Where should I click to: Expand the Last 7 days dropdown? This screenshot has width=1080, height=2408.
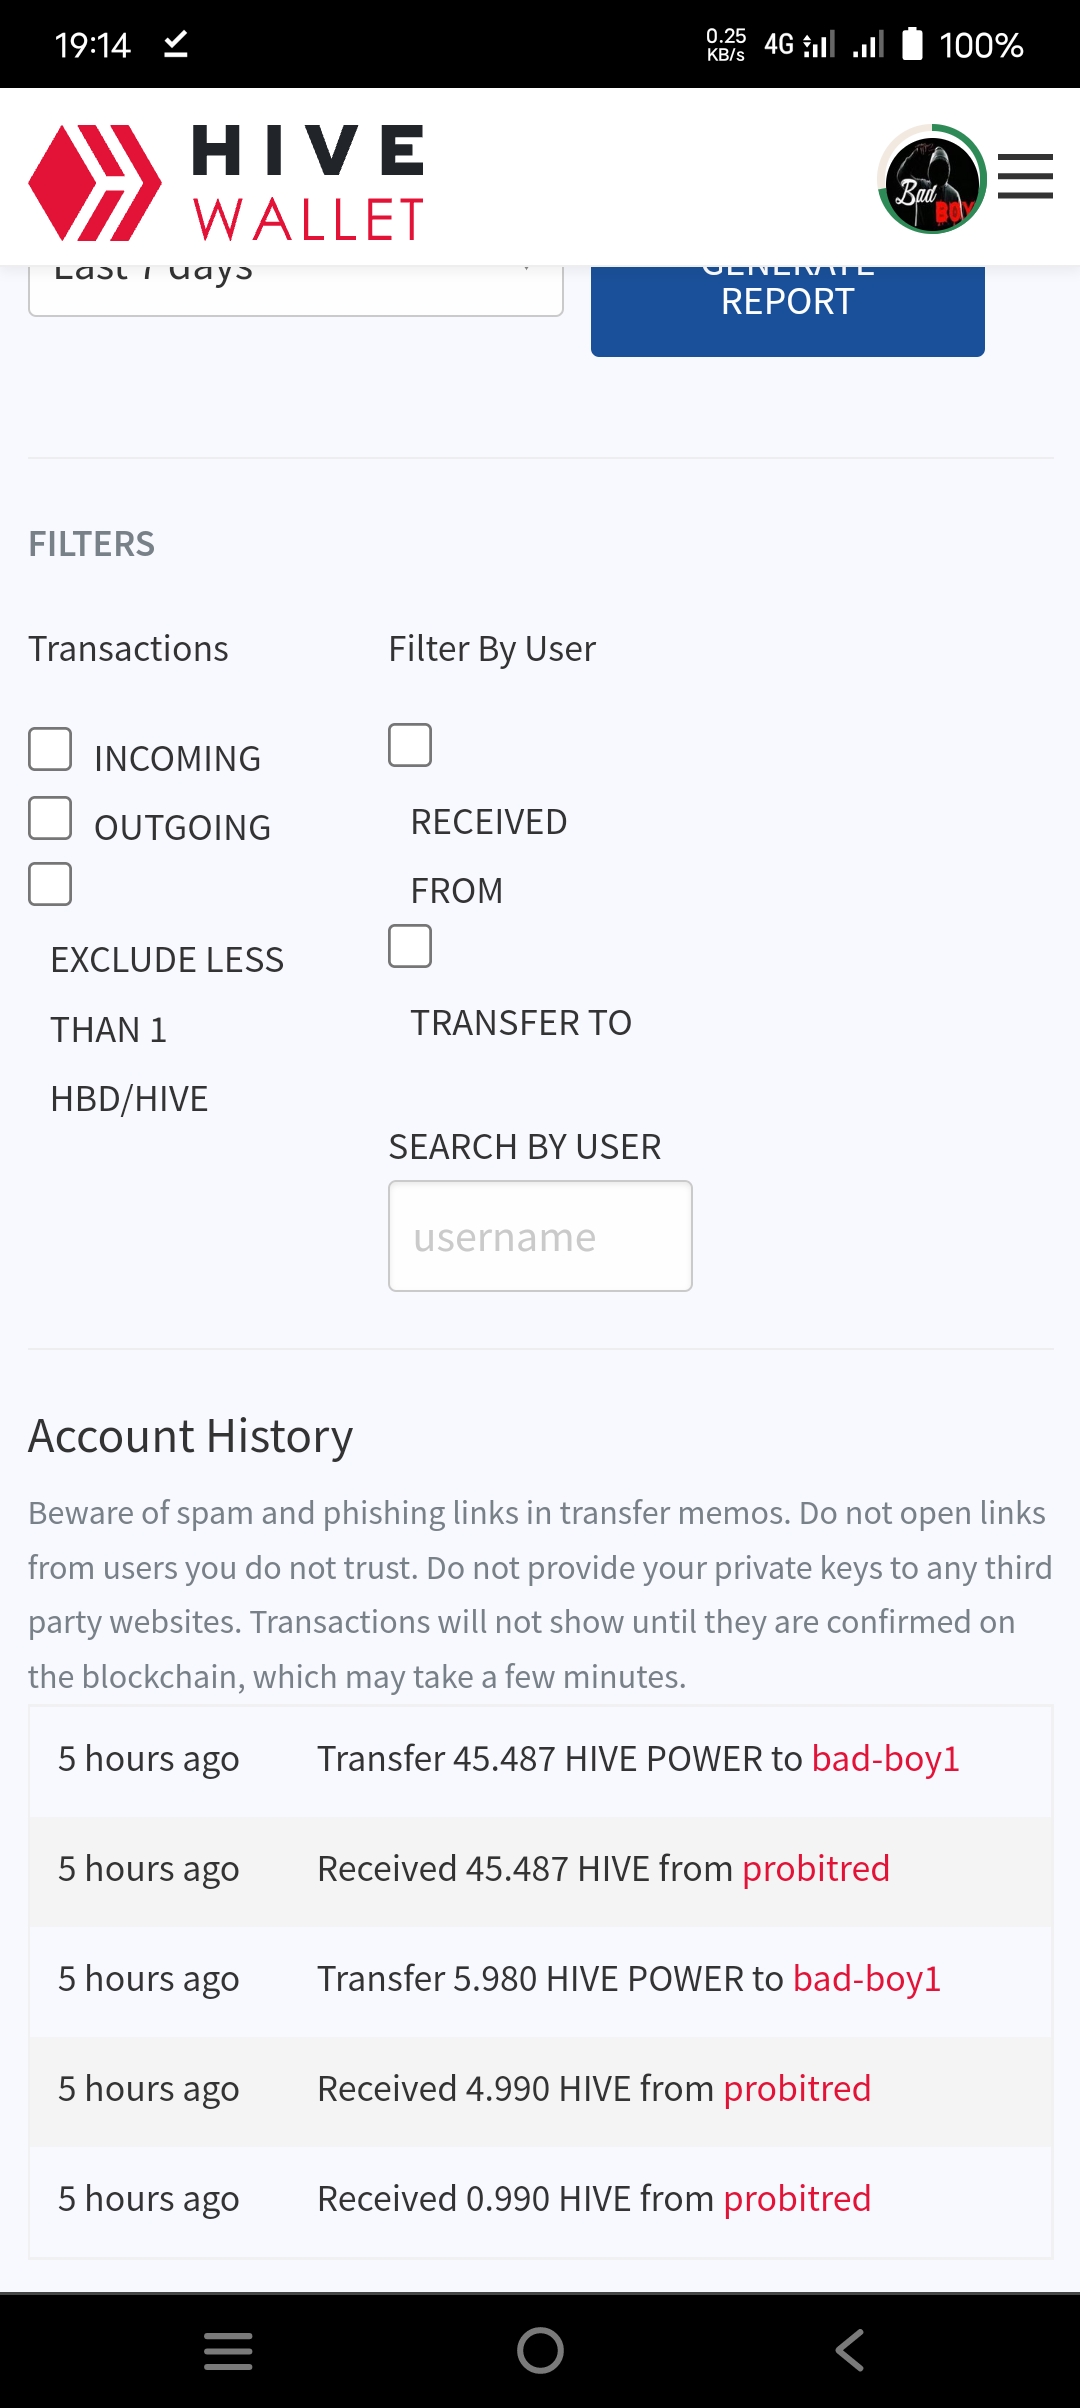point(296,291)
